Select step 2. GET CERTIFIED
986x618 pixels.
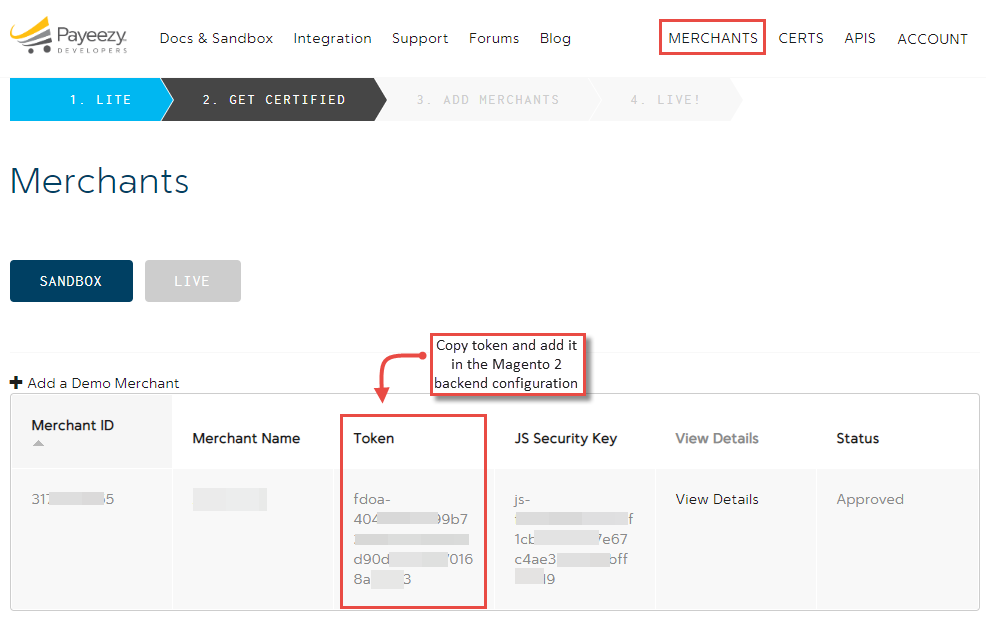click(274, 99)
